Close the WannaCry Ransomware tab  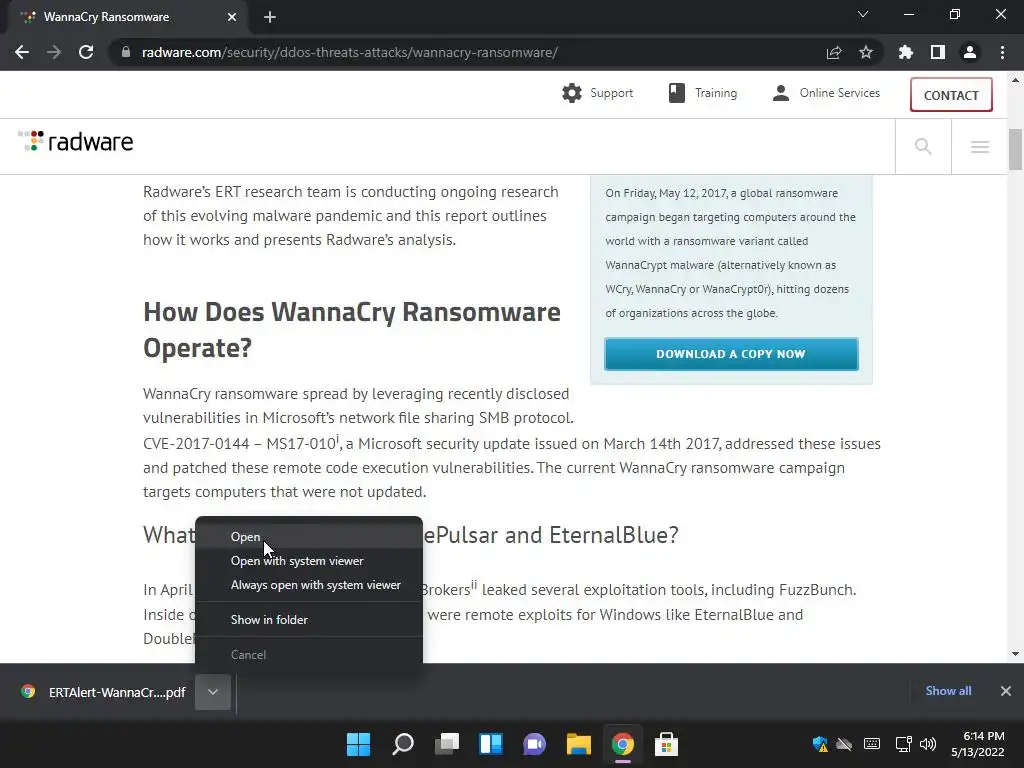pyautogui.click(x=232, y=18)
